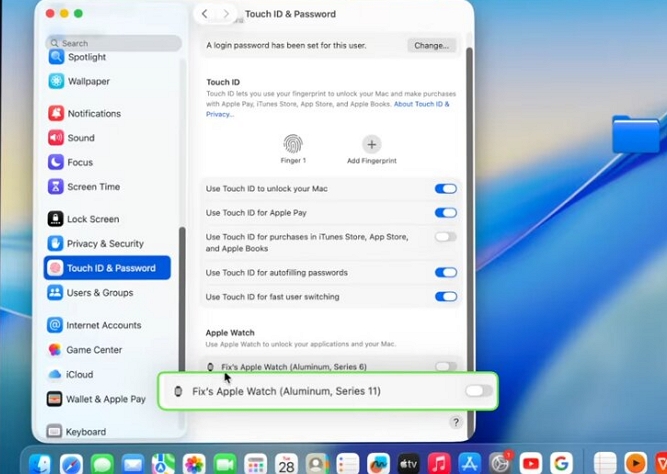Launch Apple TV from the Dock
Image resolution: width=667 pixels, height=474 pixels.
(x=408, y=464)
